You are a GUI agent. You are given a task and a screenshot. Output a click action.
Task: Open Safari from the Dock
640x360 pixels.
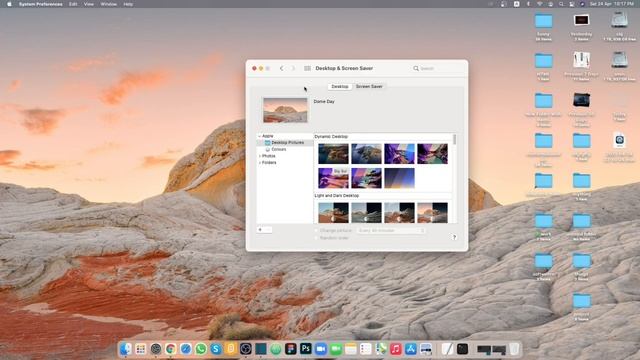pyautogui.click(x=186, y=349)
